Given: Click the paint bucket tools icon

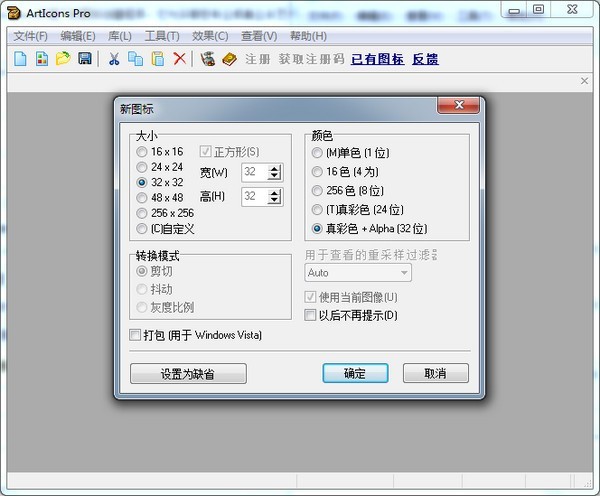Looking at the screenshot, I should tap(208, 59).
